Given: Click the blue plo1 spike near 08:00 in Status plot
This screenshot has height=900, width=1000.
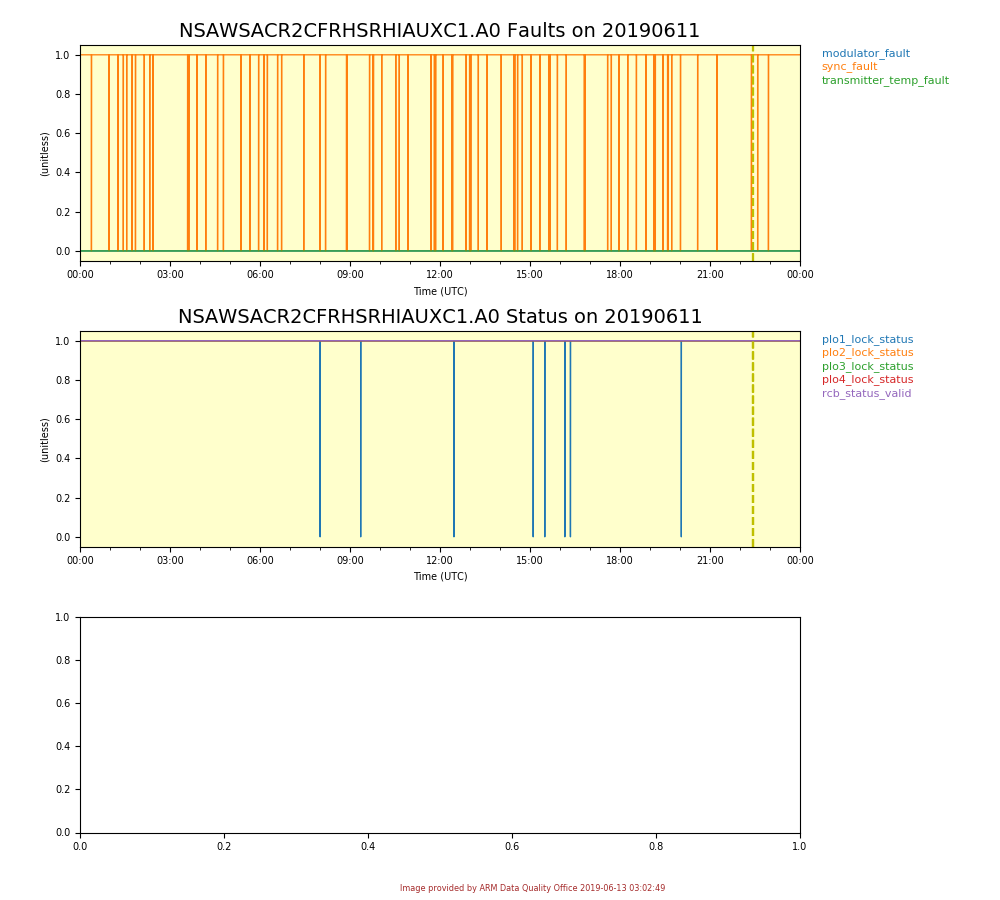Looking at the screenshot, I should [x=320, y=439].
